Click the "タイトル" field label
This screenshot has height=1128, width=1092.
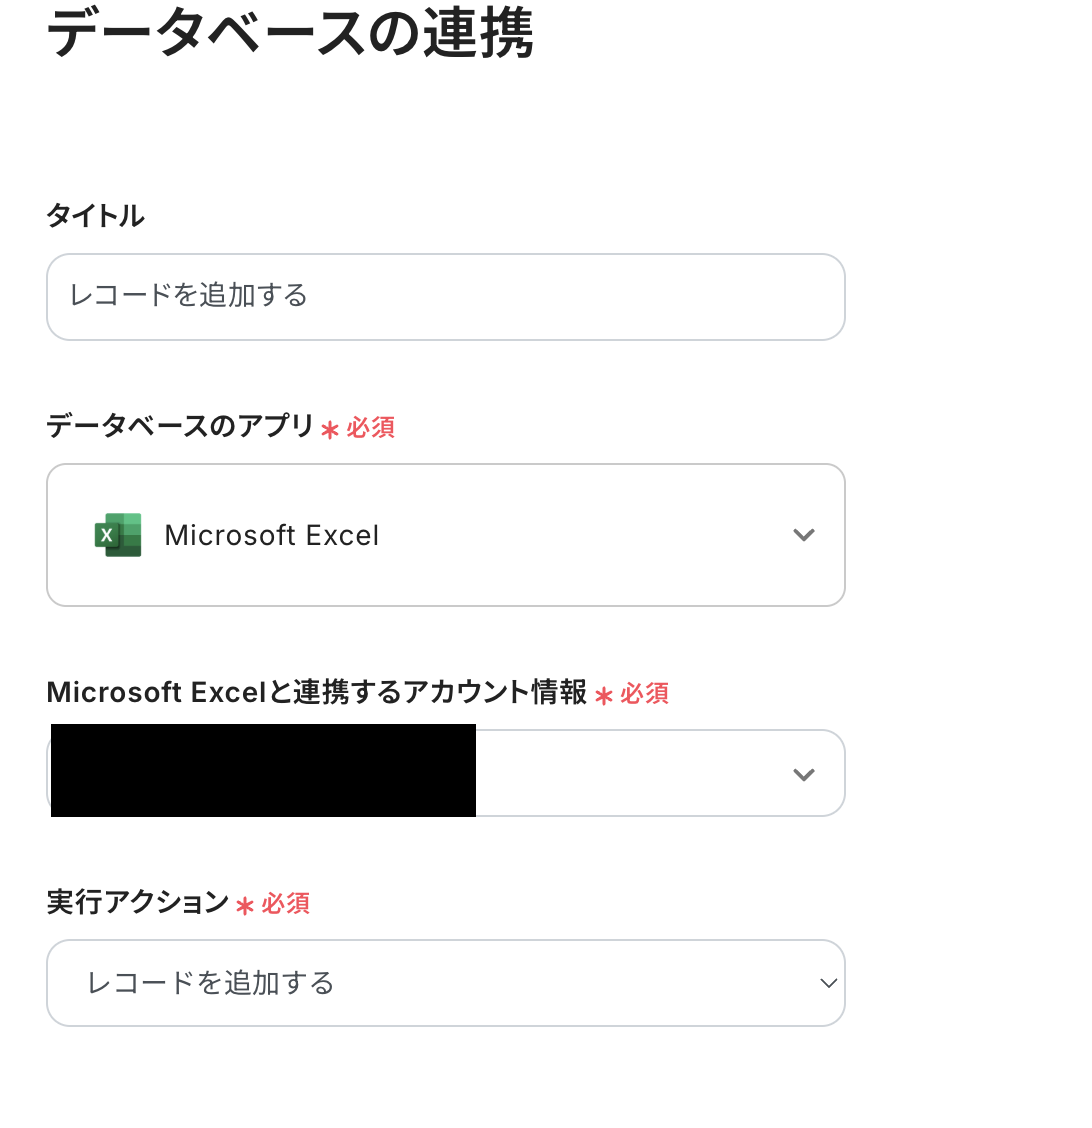coord(96,215)
